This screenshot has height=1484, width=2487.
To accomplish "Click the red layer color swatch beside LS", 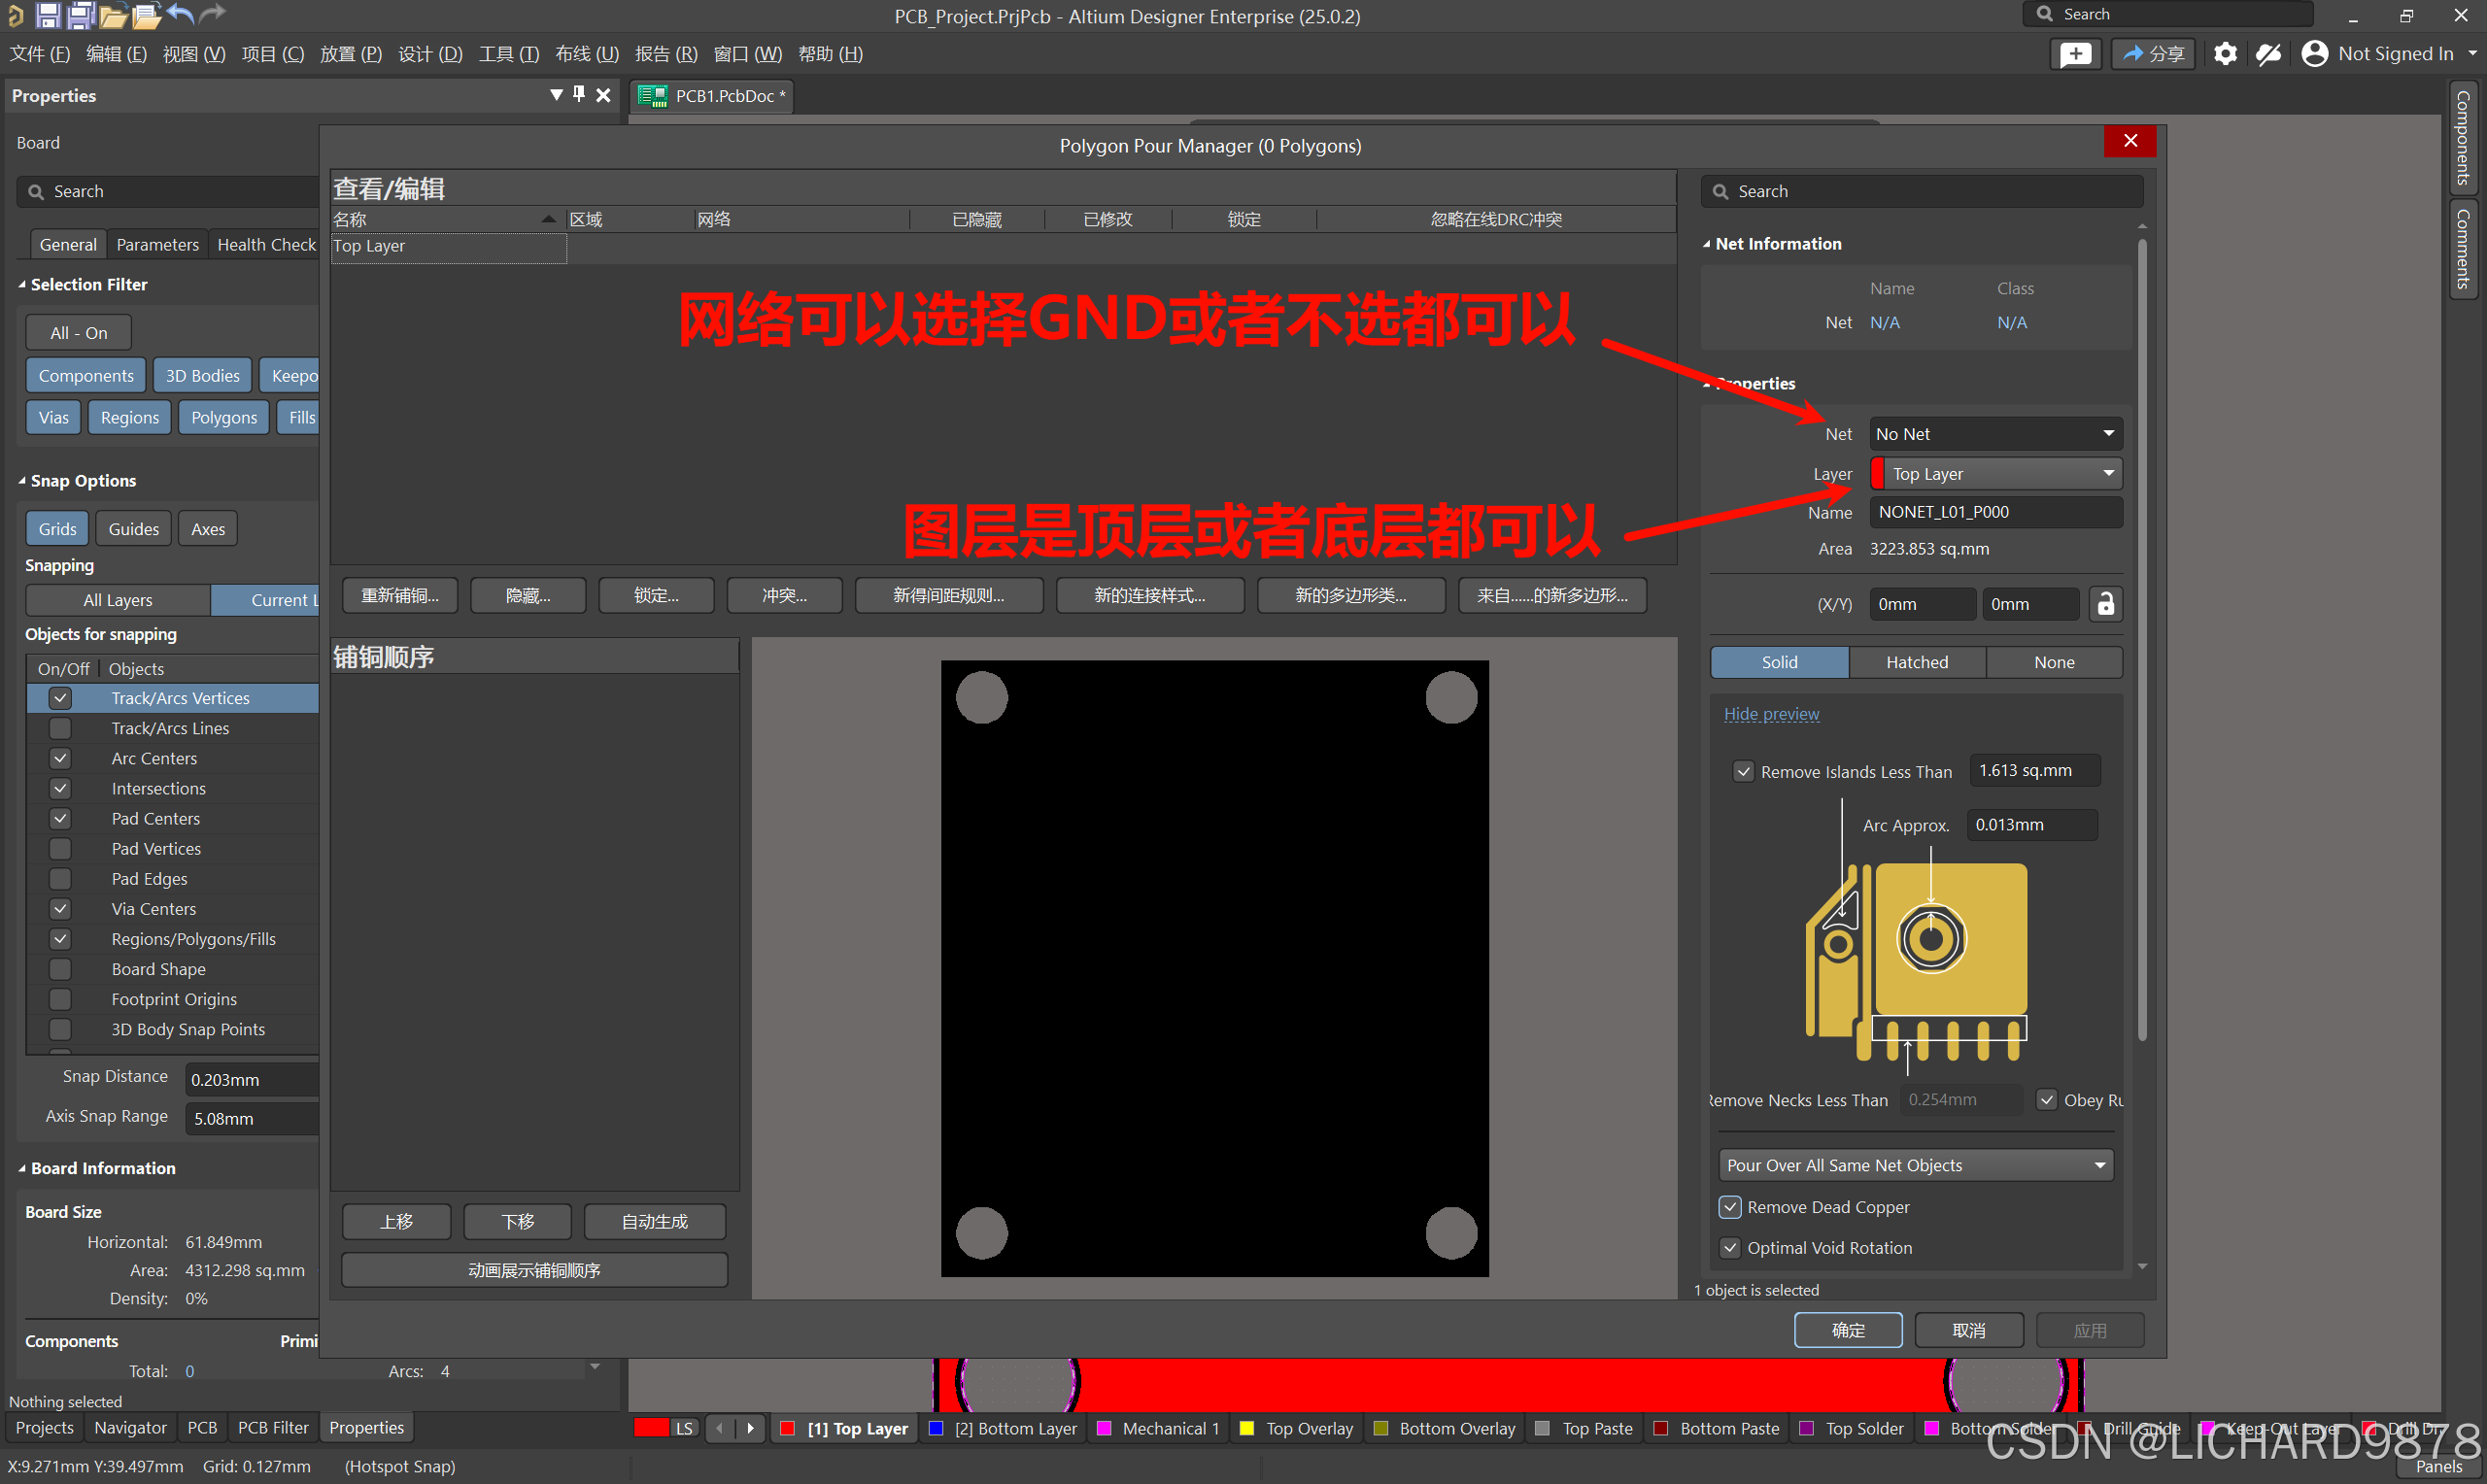I will 651,1428.
